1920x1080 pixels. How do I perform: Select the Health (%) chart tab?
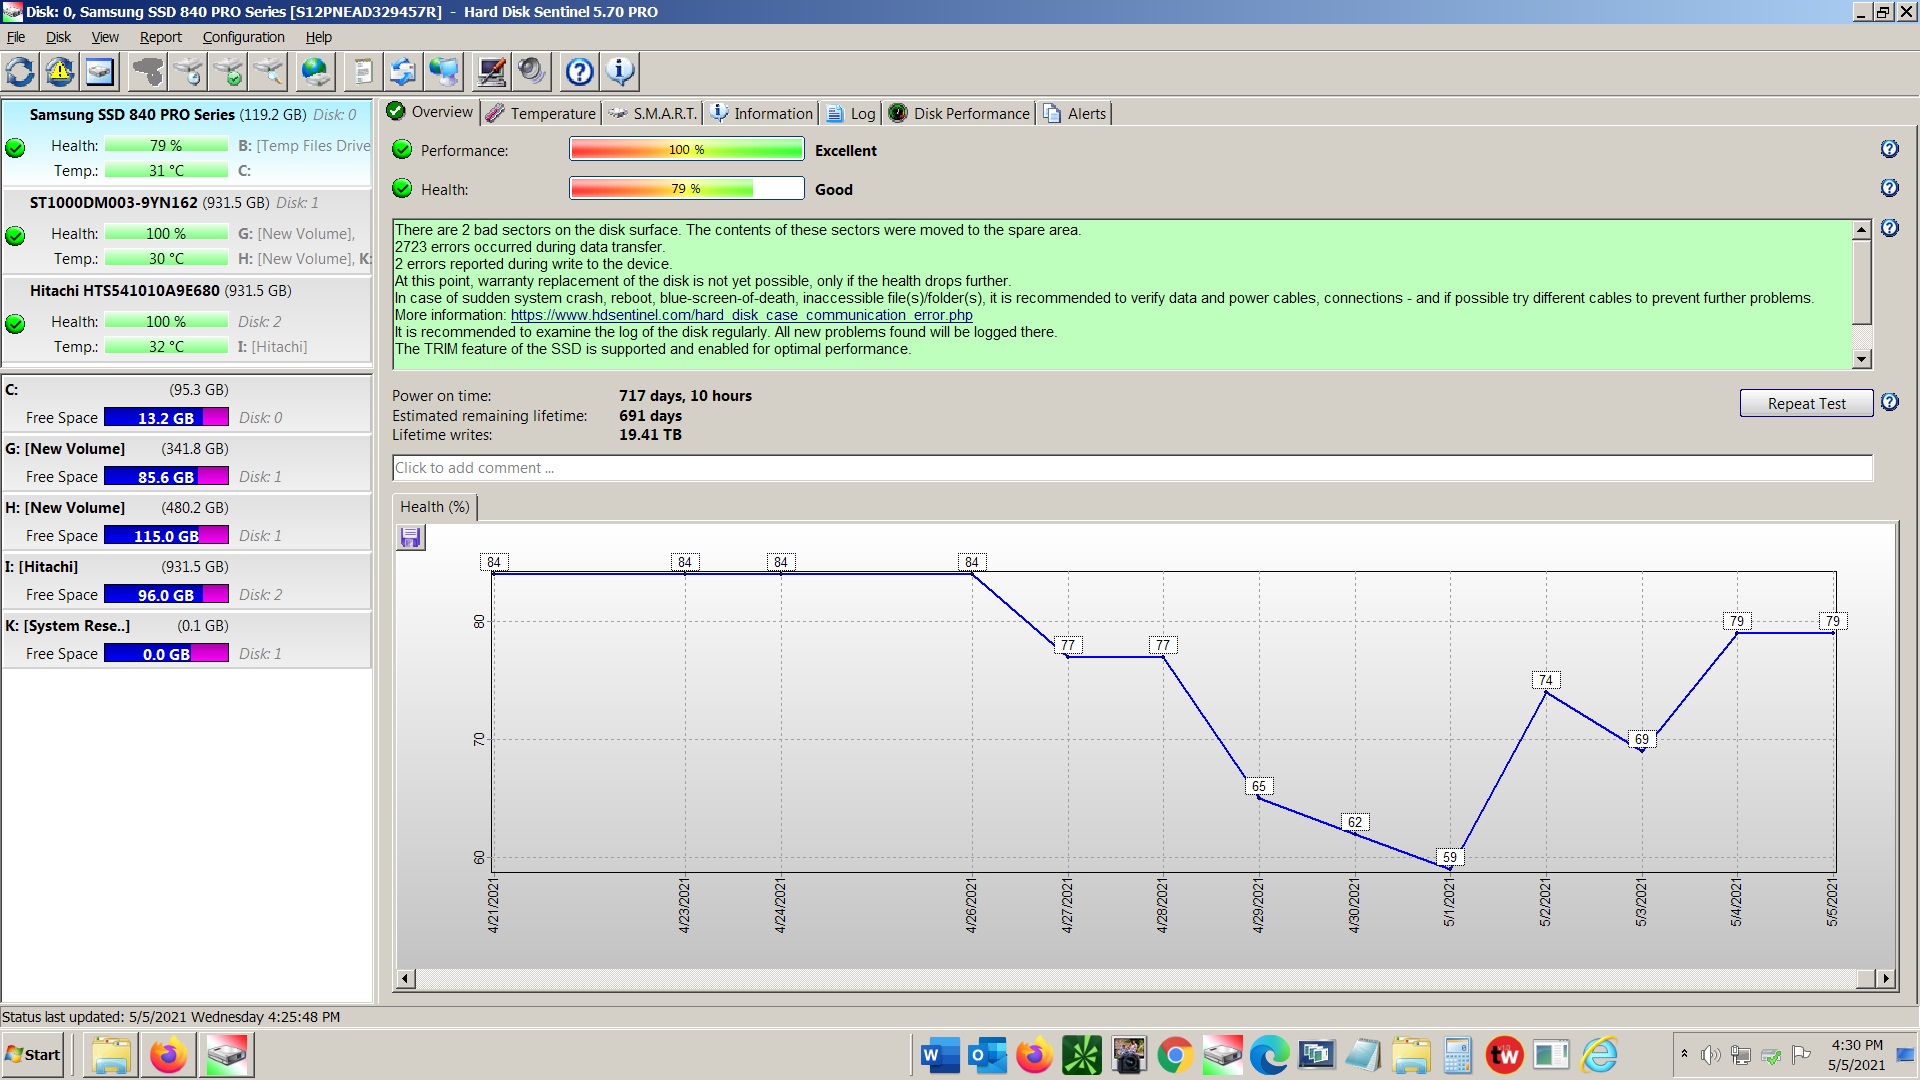[435, 507]
